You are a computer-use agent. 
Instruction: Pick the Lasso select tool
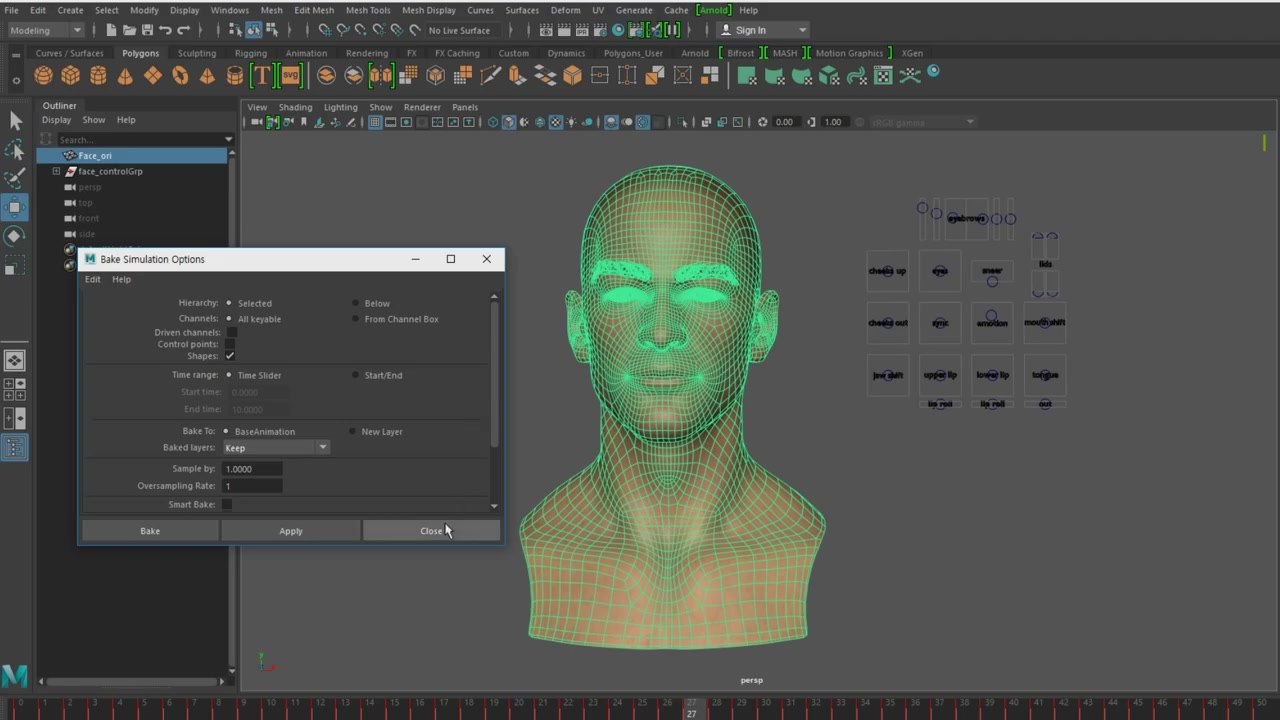coord(15,150)
